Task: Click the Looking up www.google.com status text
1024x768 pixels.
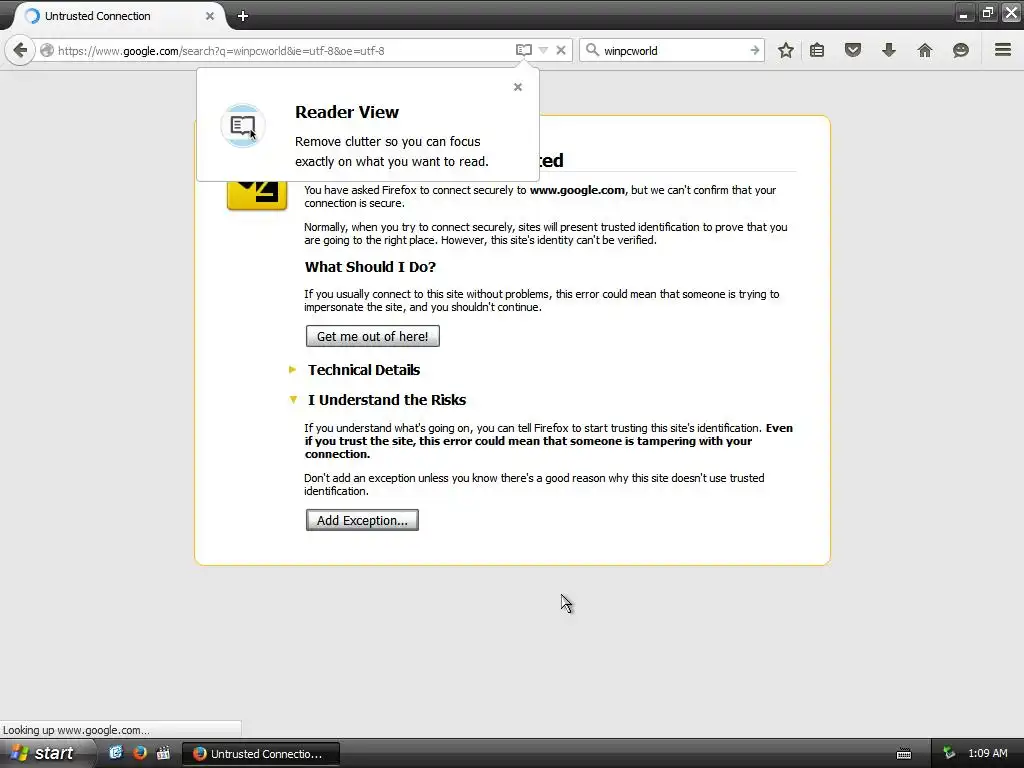Action: [76, 730]
